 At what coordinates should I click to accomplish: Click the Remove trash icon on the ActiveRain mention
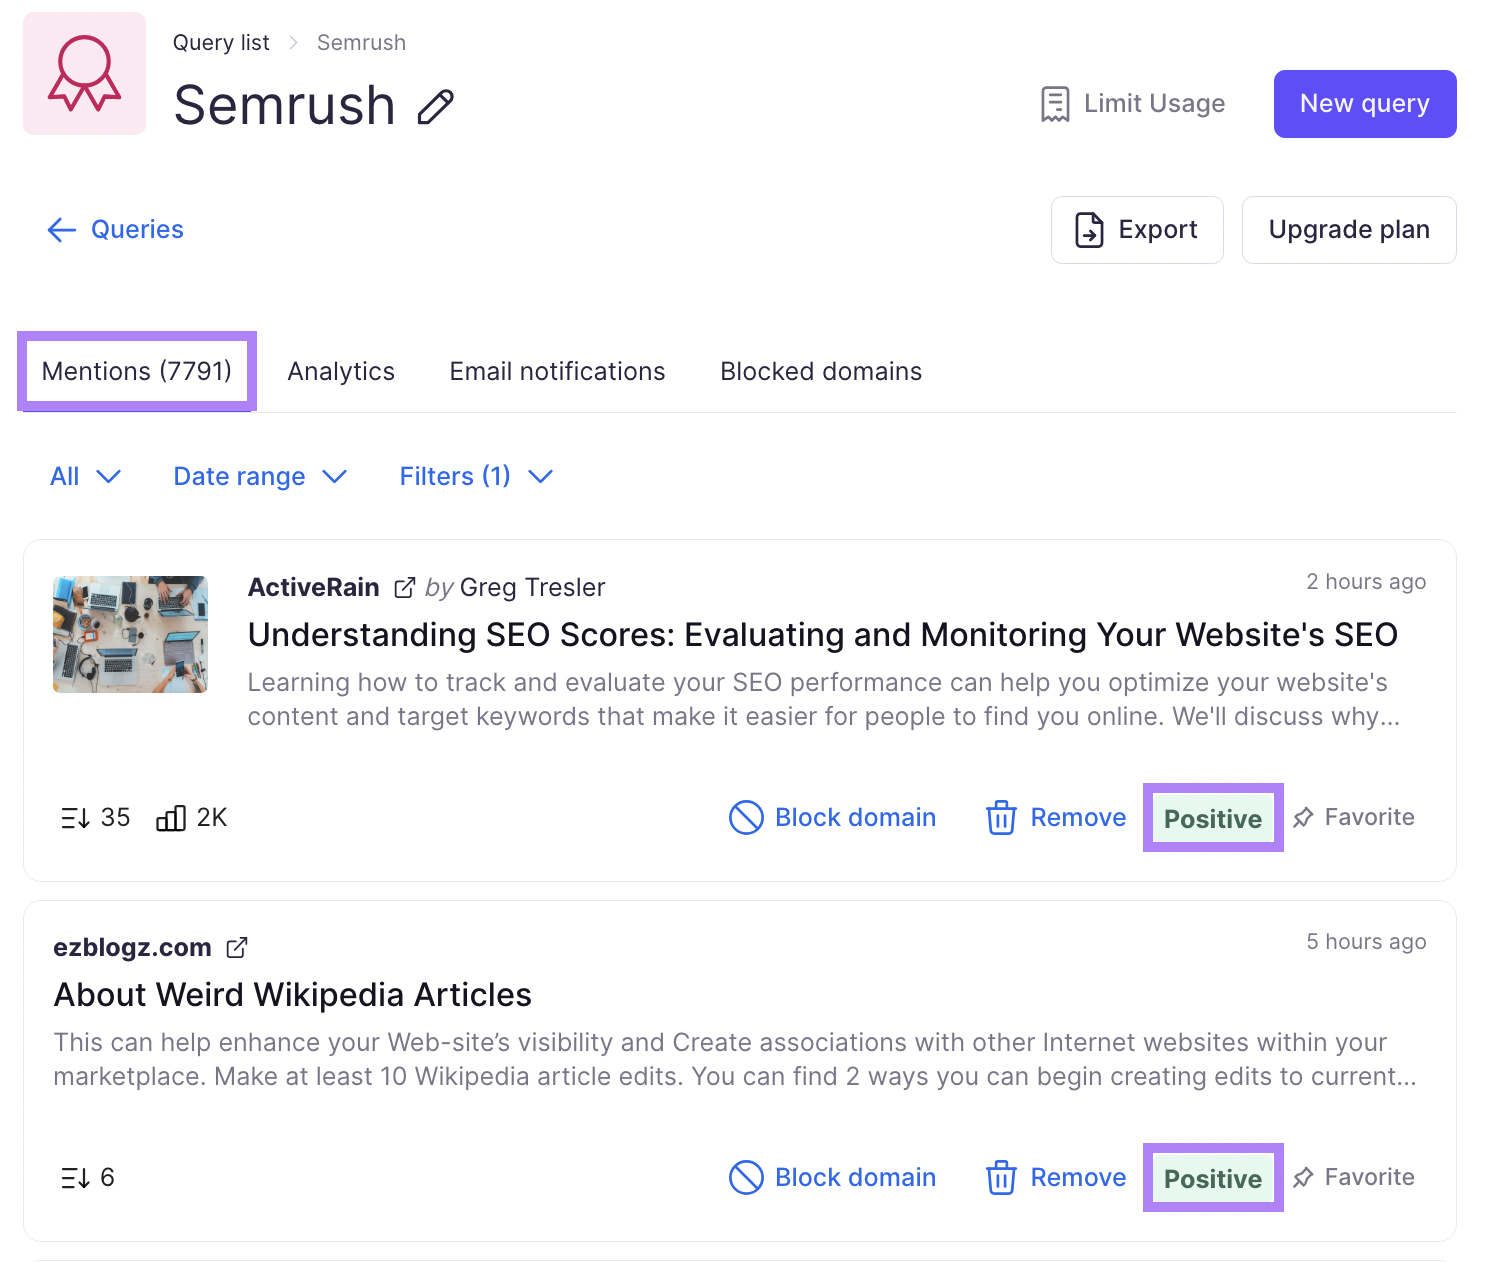[1001, 817]
